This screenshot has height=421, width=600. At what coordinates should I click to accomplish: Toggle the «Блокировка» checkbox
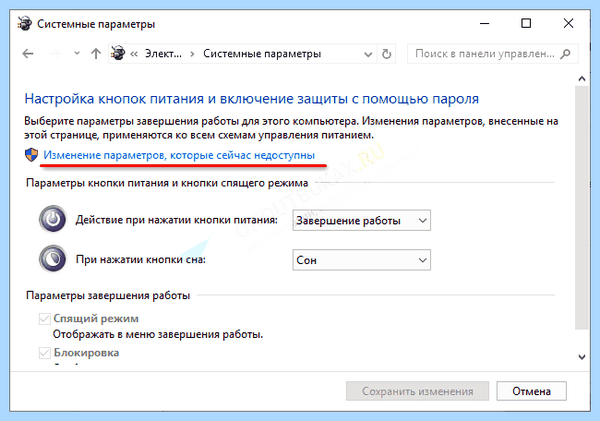(x=45, y=352)
